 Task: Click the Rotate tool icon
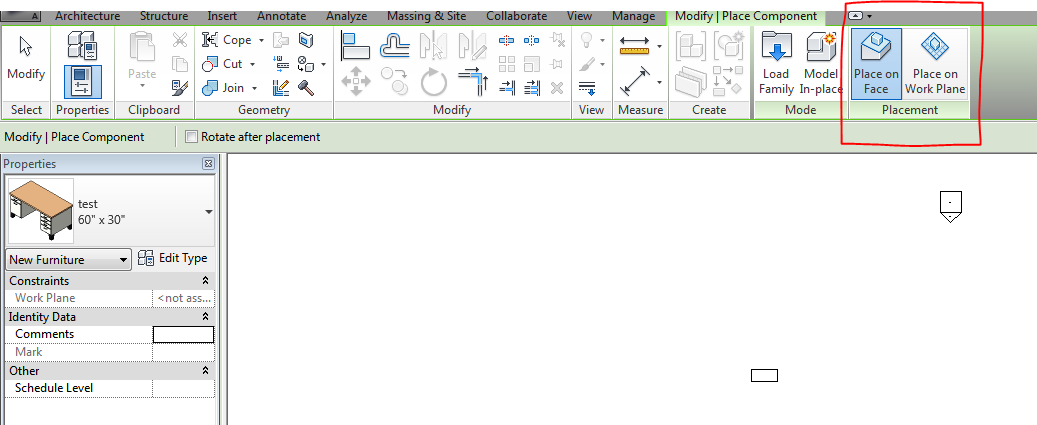click(x=433, y=83)
